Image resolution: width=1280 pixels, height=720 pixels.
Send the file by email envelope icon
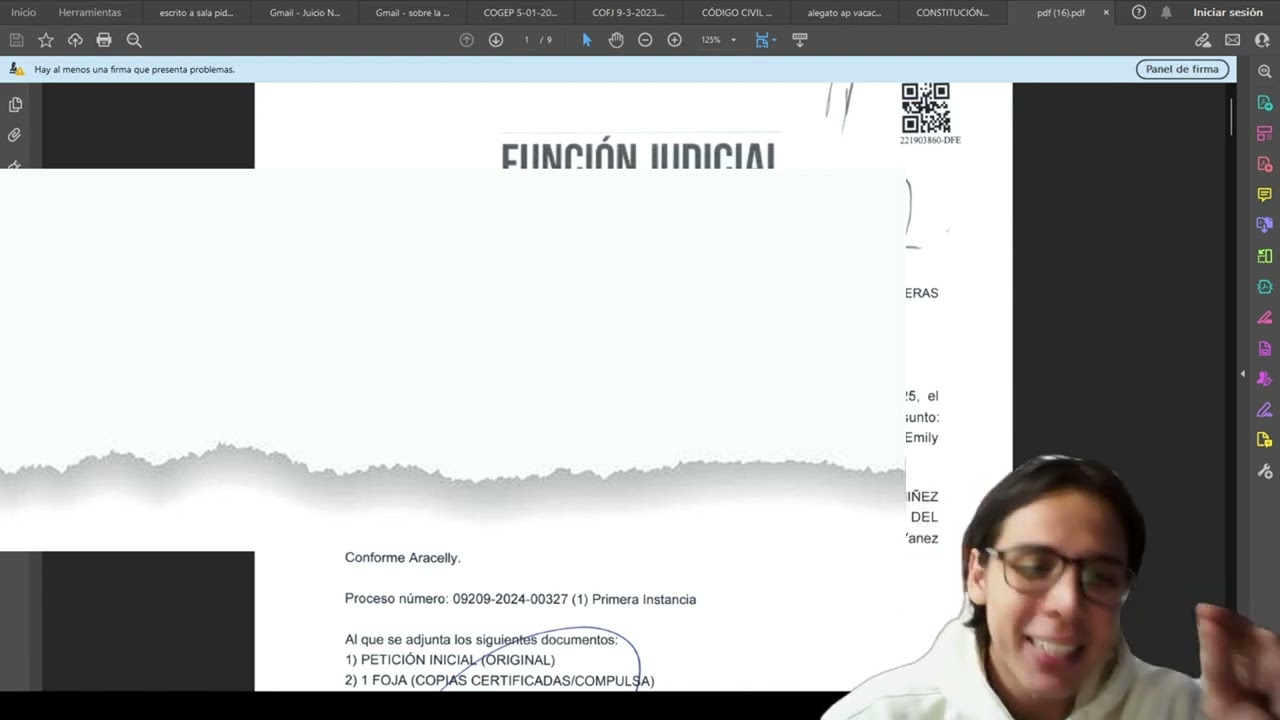[1233, 40]
